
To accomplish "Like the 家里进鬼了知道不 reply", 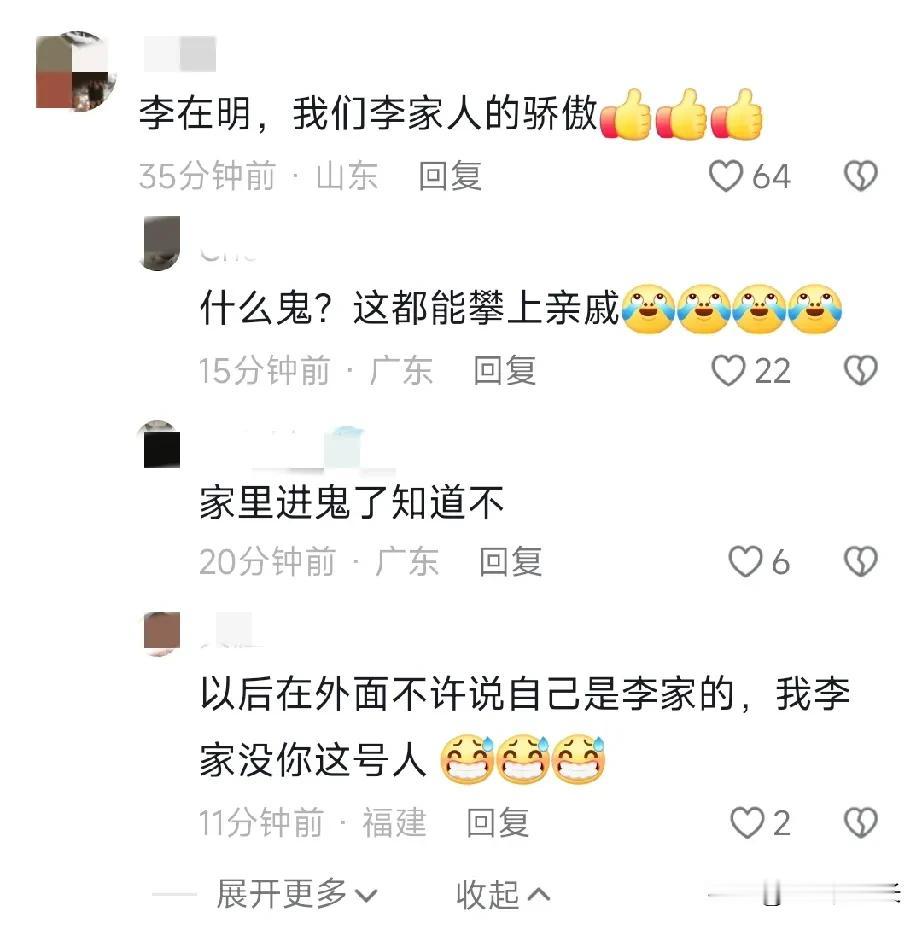I will coord(745,561).
